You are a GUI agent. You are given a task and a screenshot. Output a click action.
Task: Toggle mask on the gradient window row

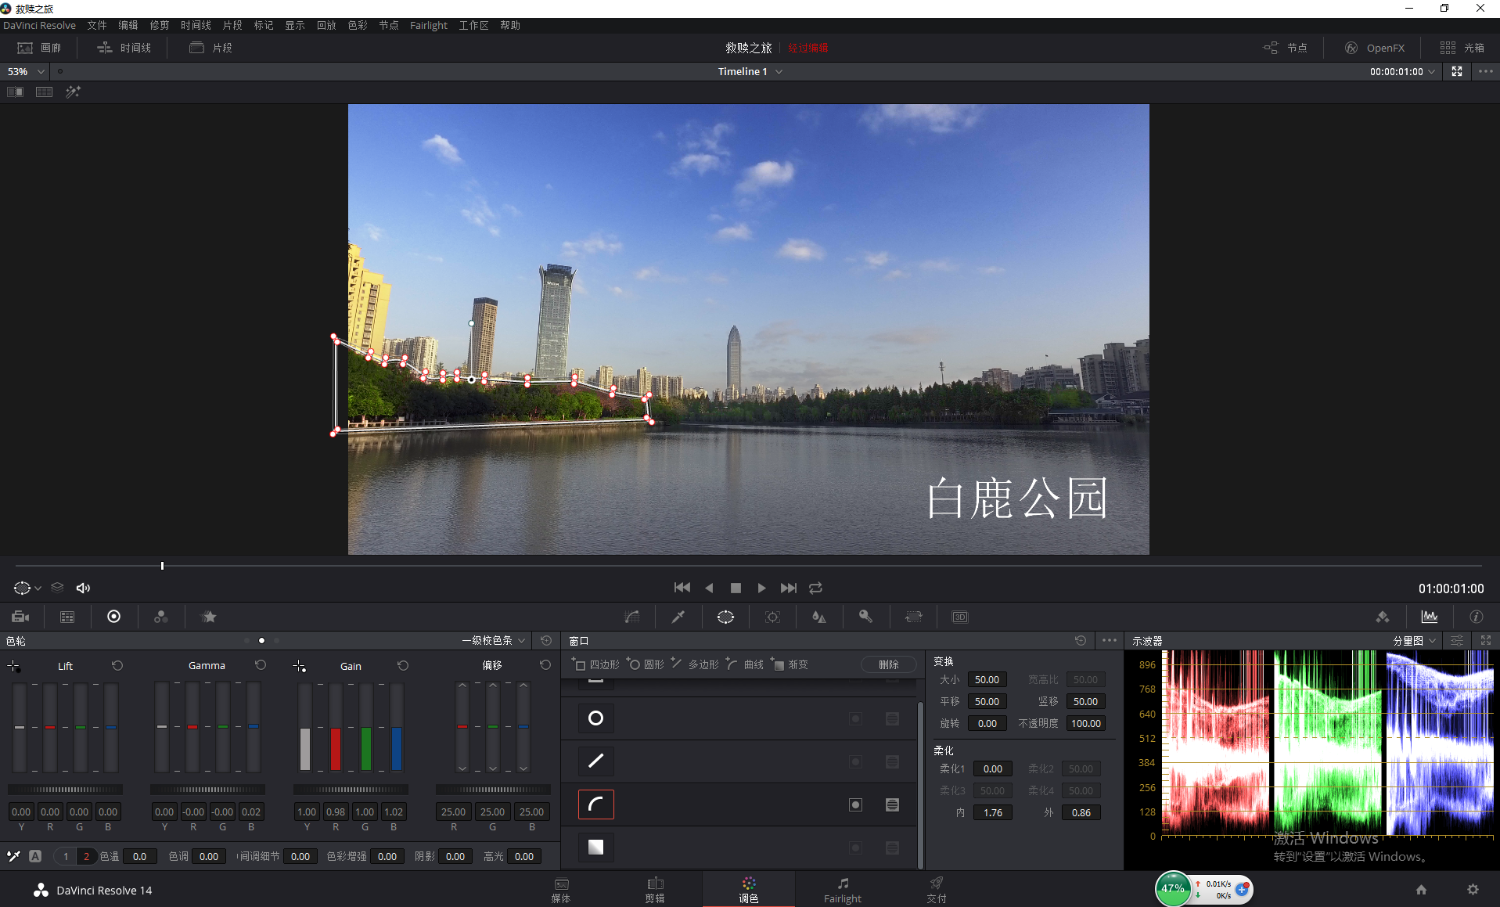pos(892,847)
